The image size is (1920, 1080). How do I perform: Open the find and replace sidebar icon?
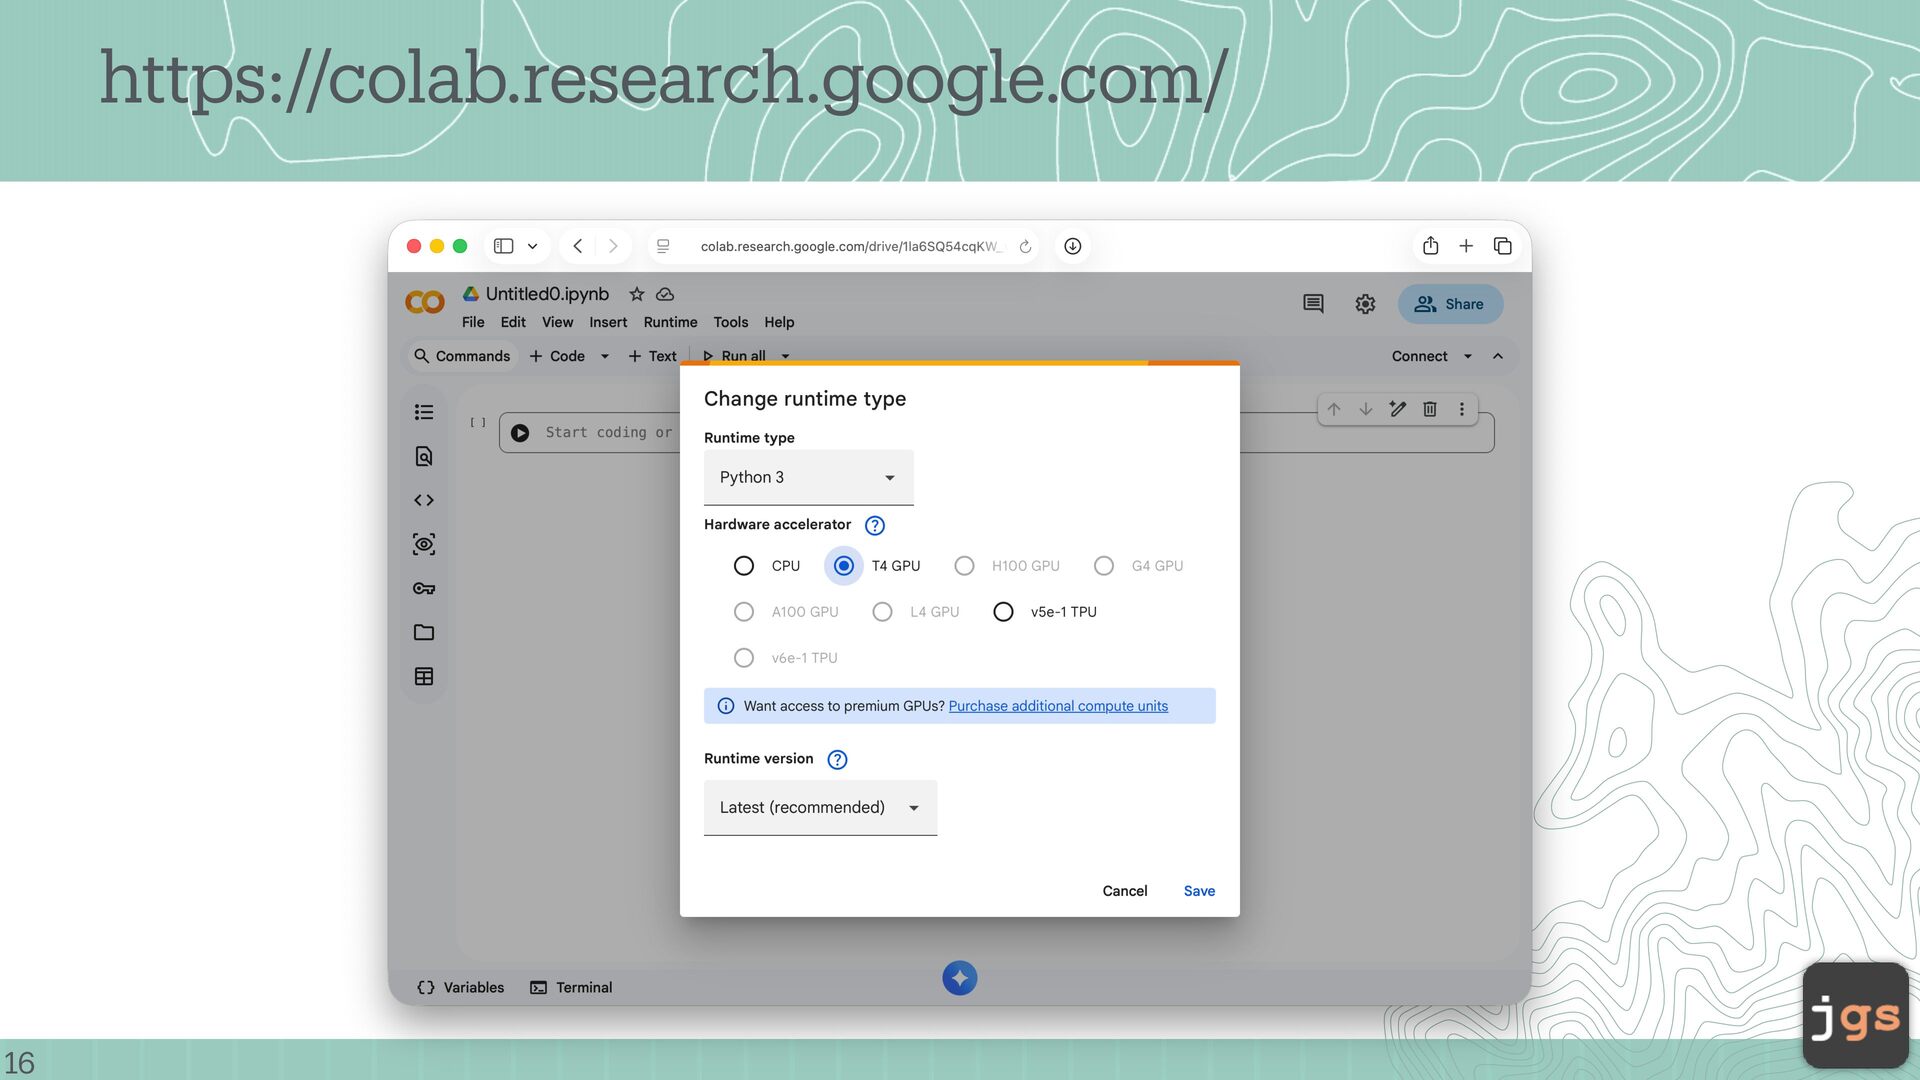pos(424,456)
